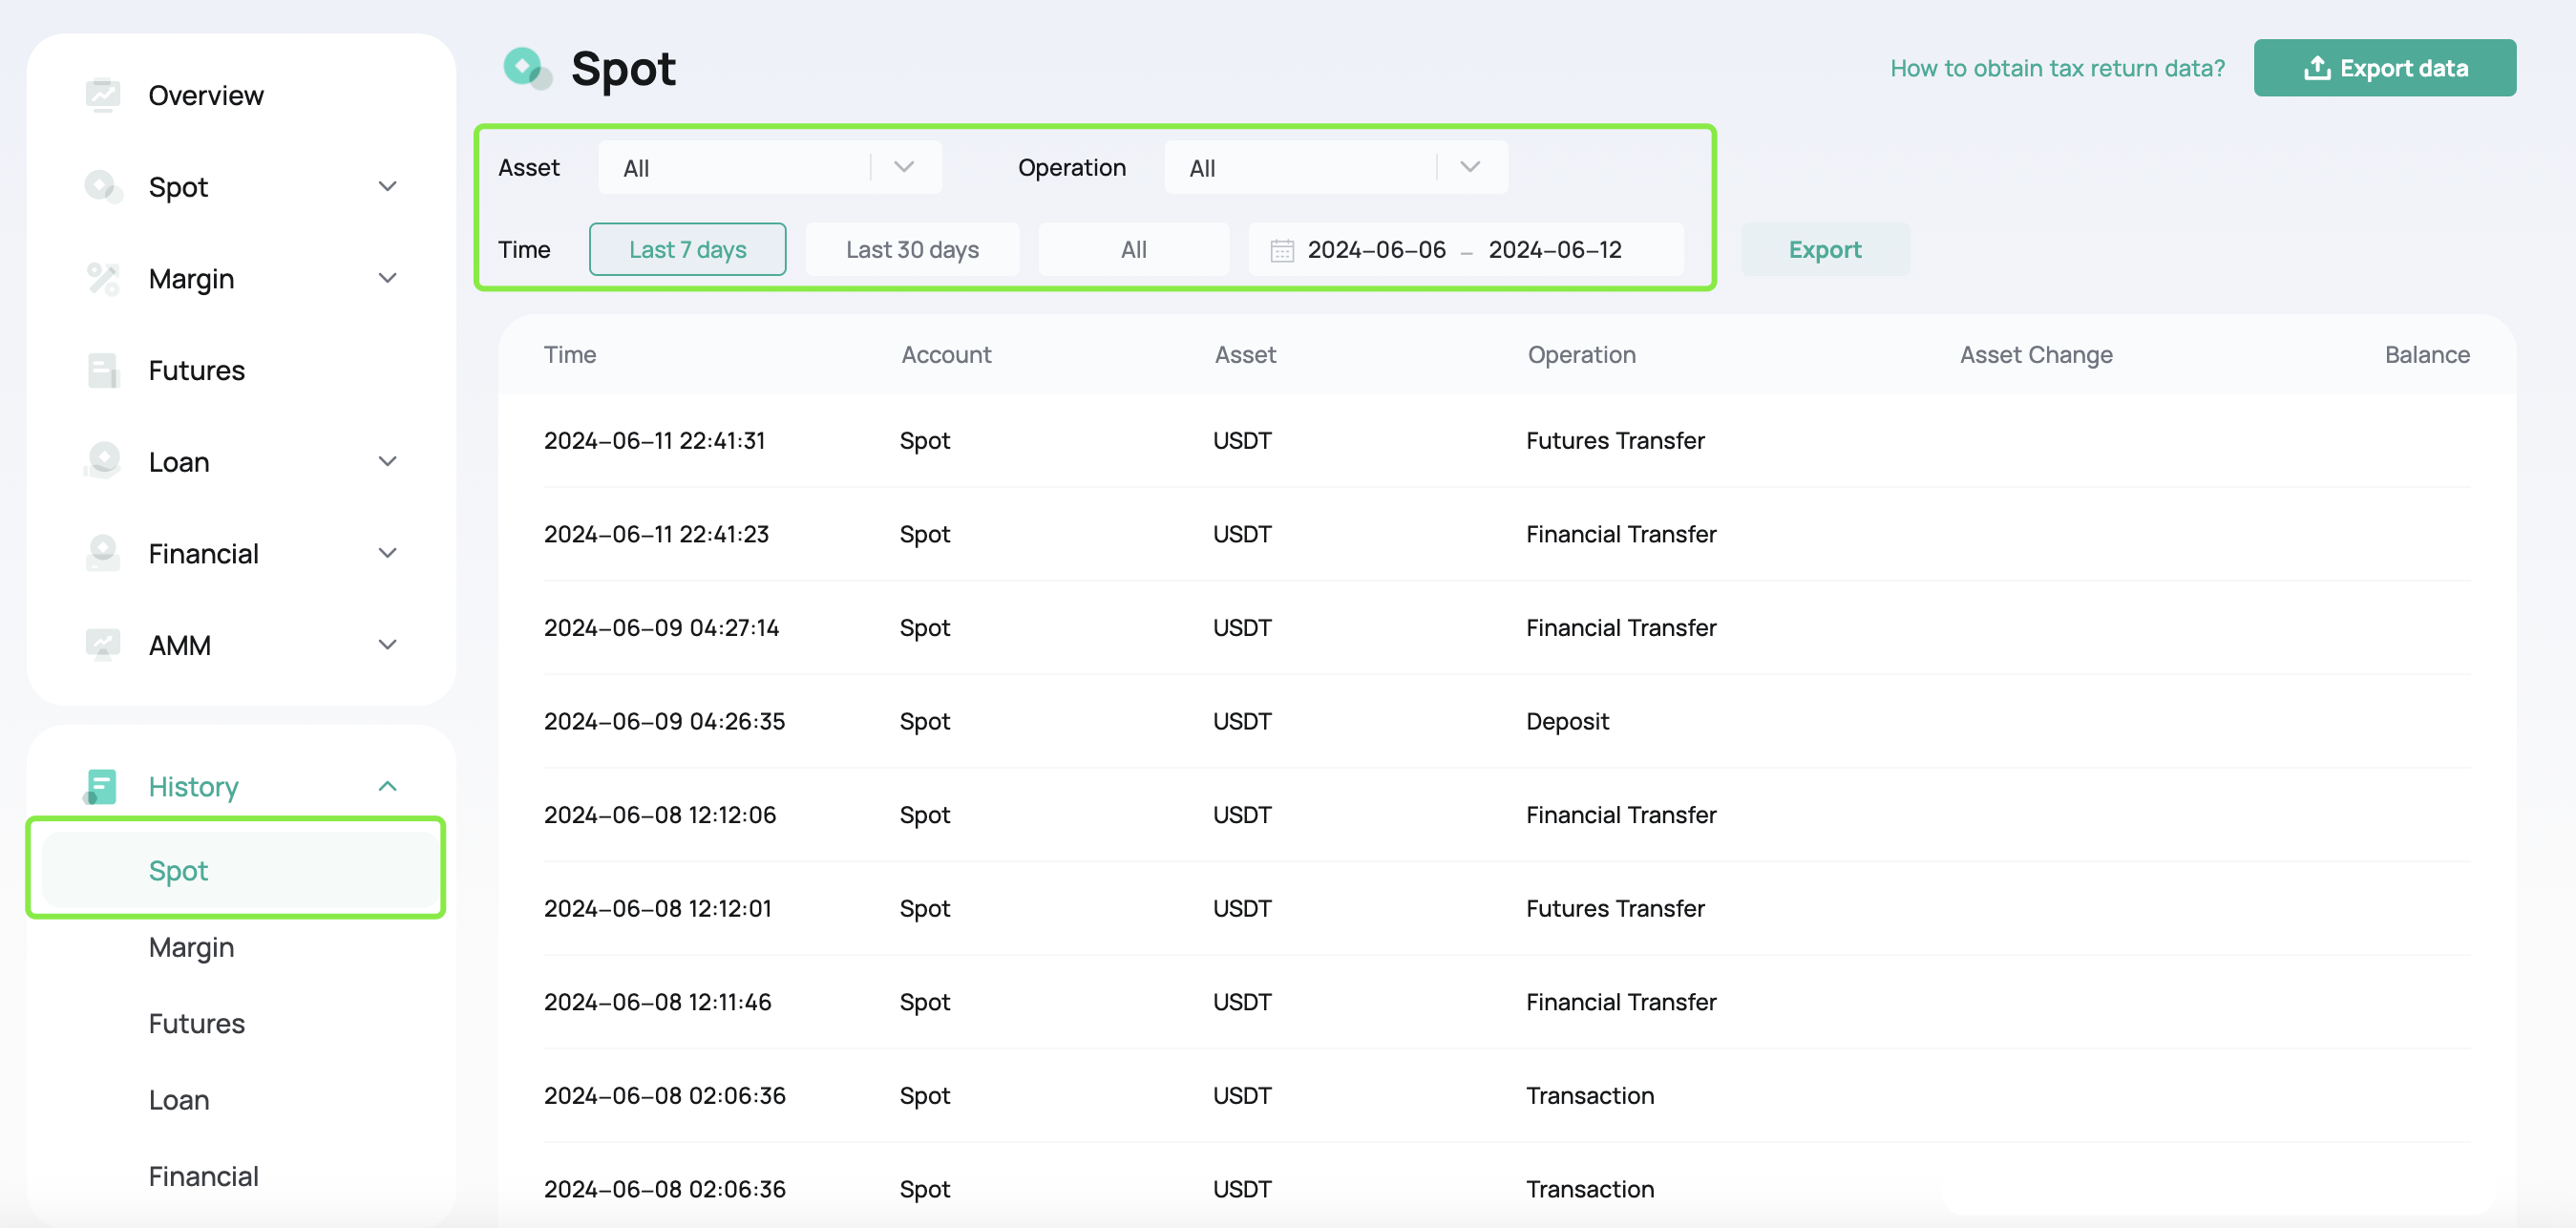Click Futures Transfer in the 22:41:31 row
Screen dimensions: 2576x1228
[x=1615, y=441]
